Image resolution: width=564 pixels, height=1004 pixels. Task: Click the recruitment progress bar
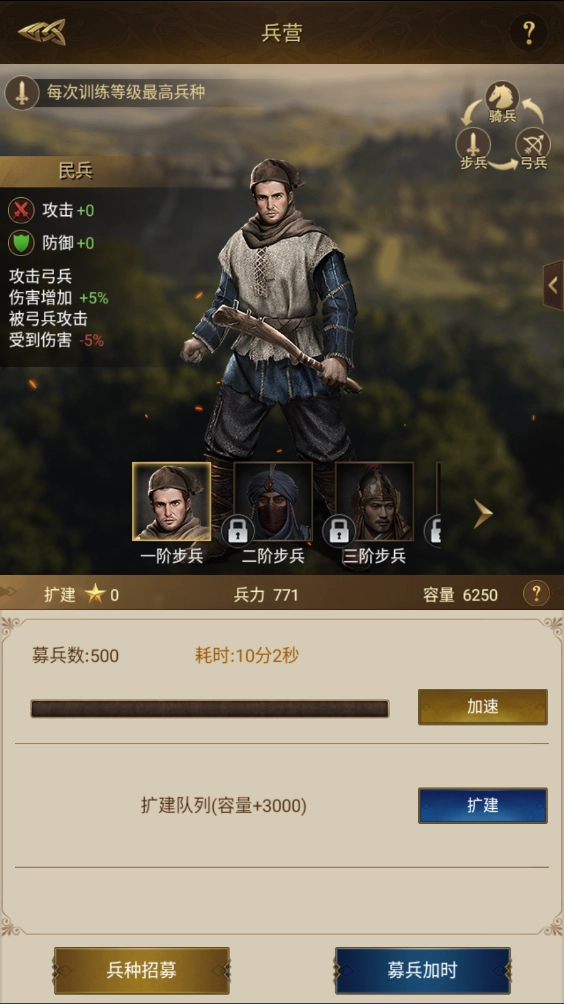click(x=210, y=709)
